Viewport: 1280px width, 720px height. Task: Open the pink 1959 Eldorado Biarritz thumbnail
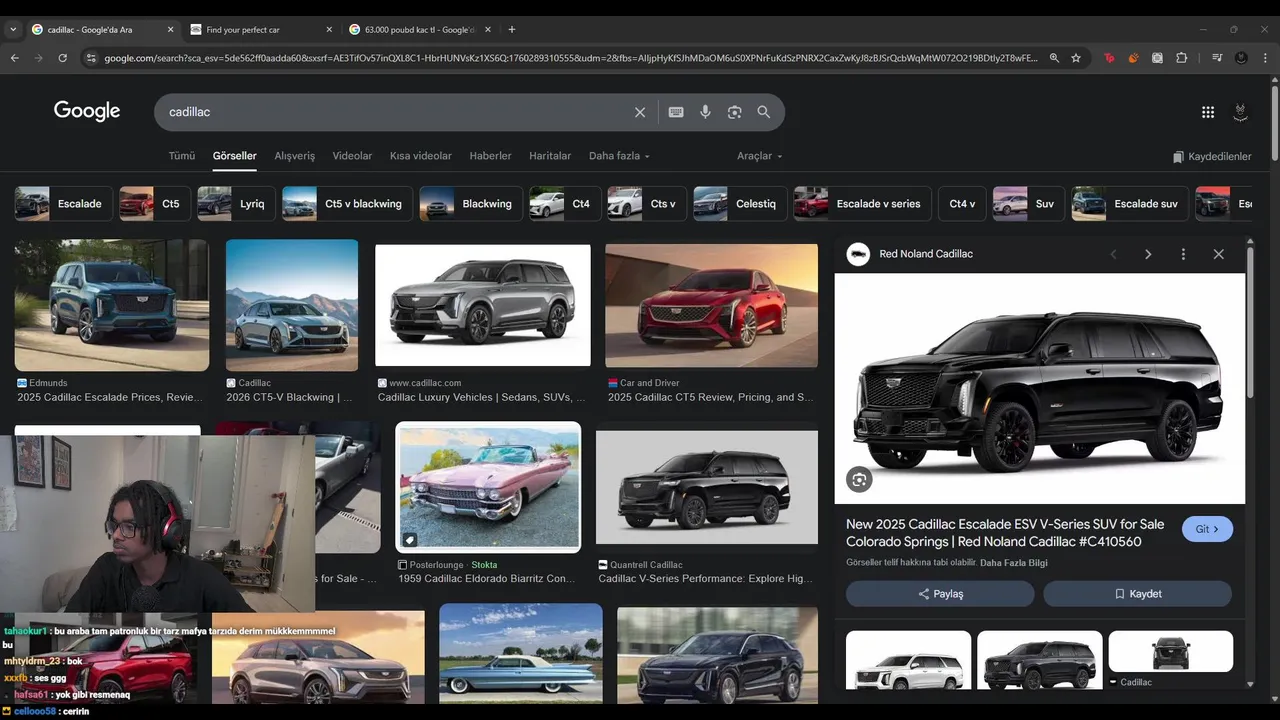(488, 487)
